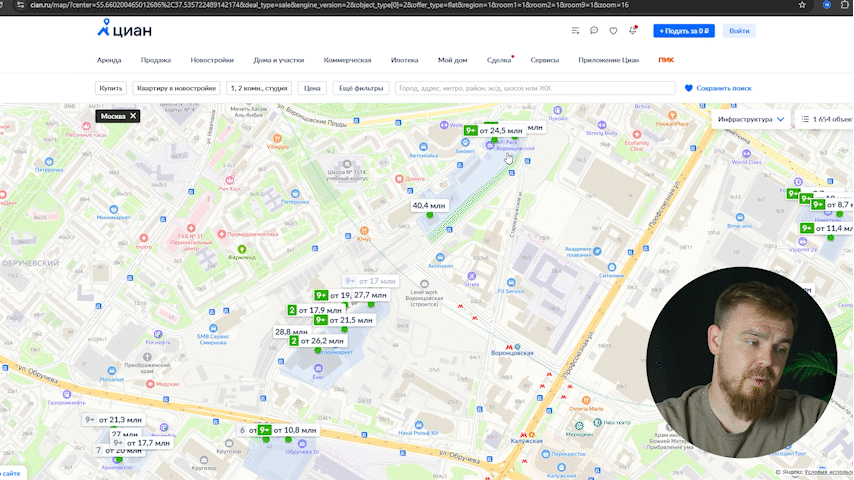
Task: Select the от 17,9 млн price marker
Action: [x=315, y=310]
